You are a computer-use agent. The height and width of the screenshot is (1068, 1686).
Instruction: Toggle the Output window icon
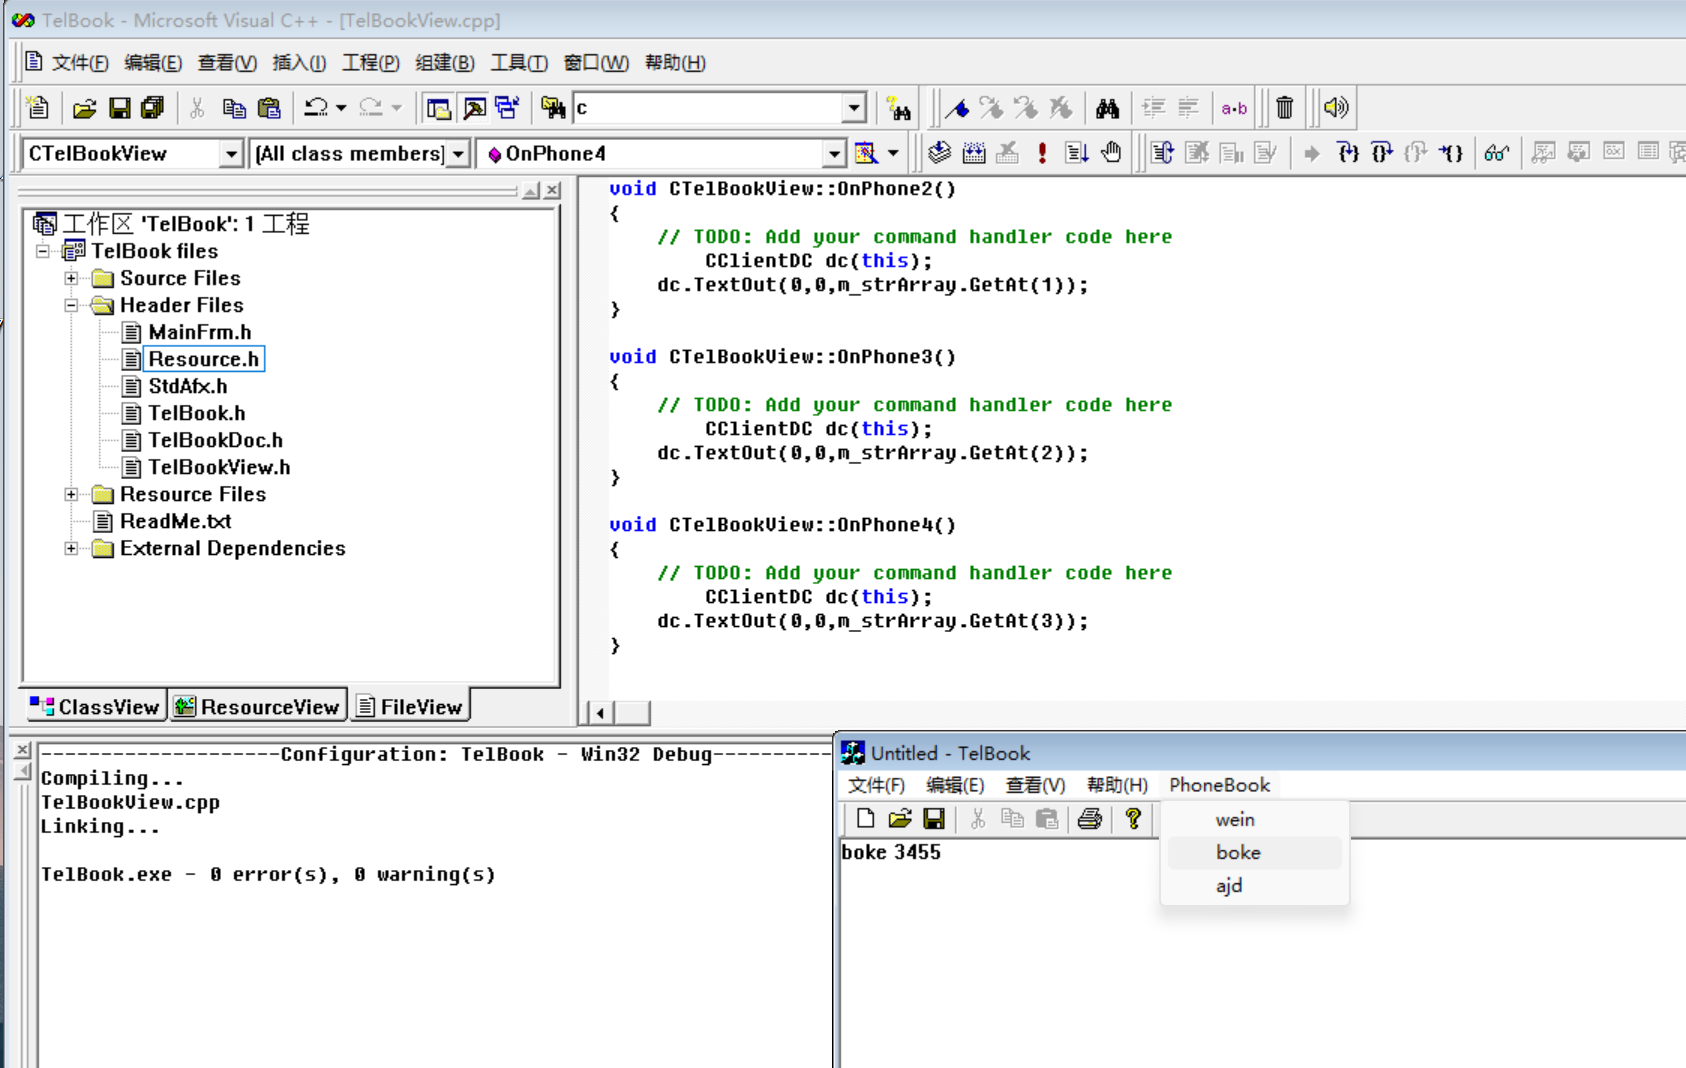(474, 108)
